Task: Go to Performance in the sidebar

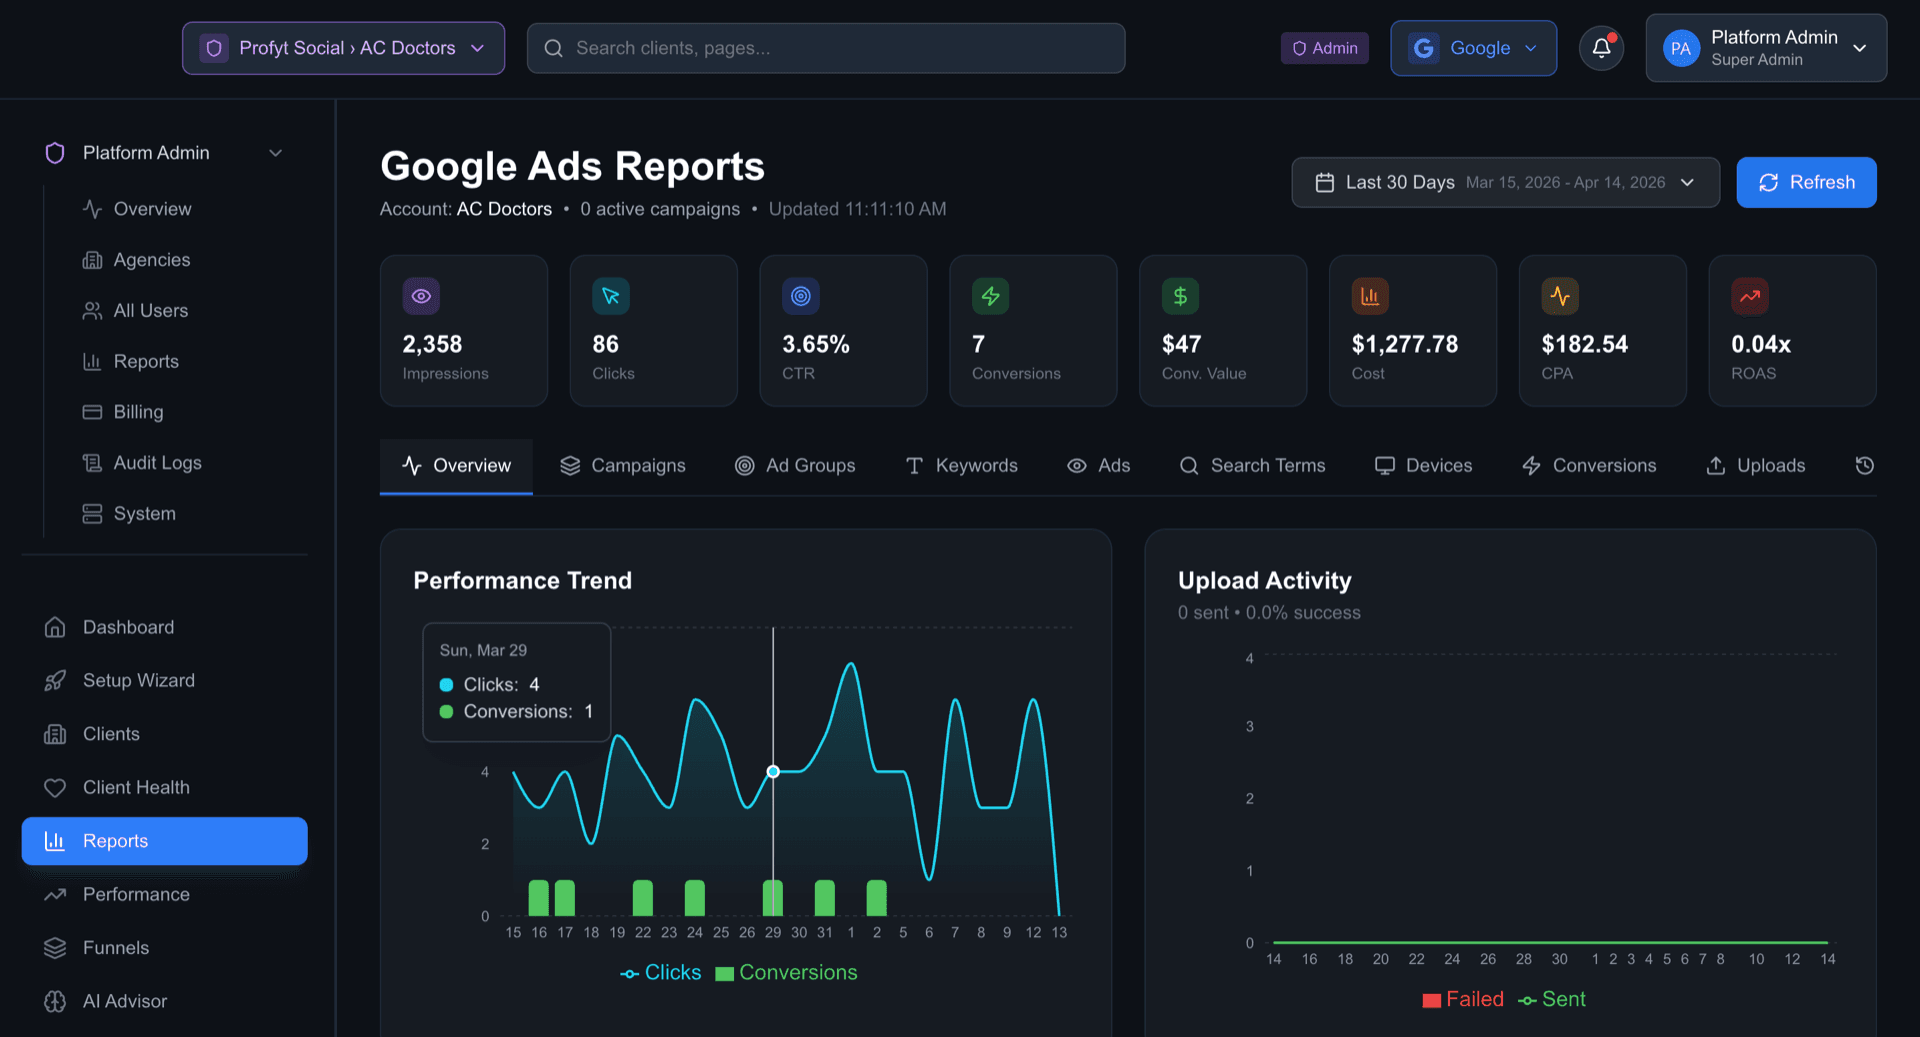Action: 165,895
